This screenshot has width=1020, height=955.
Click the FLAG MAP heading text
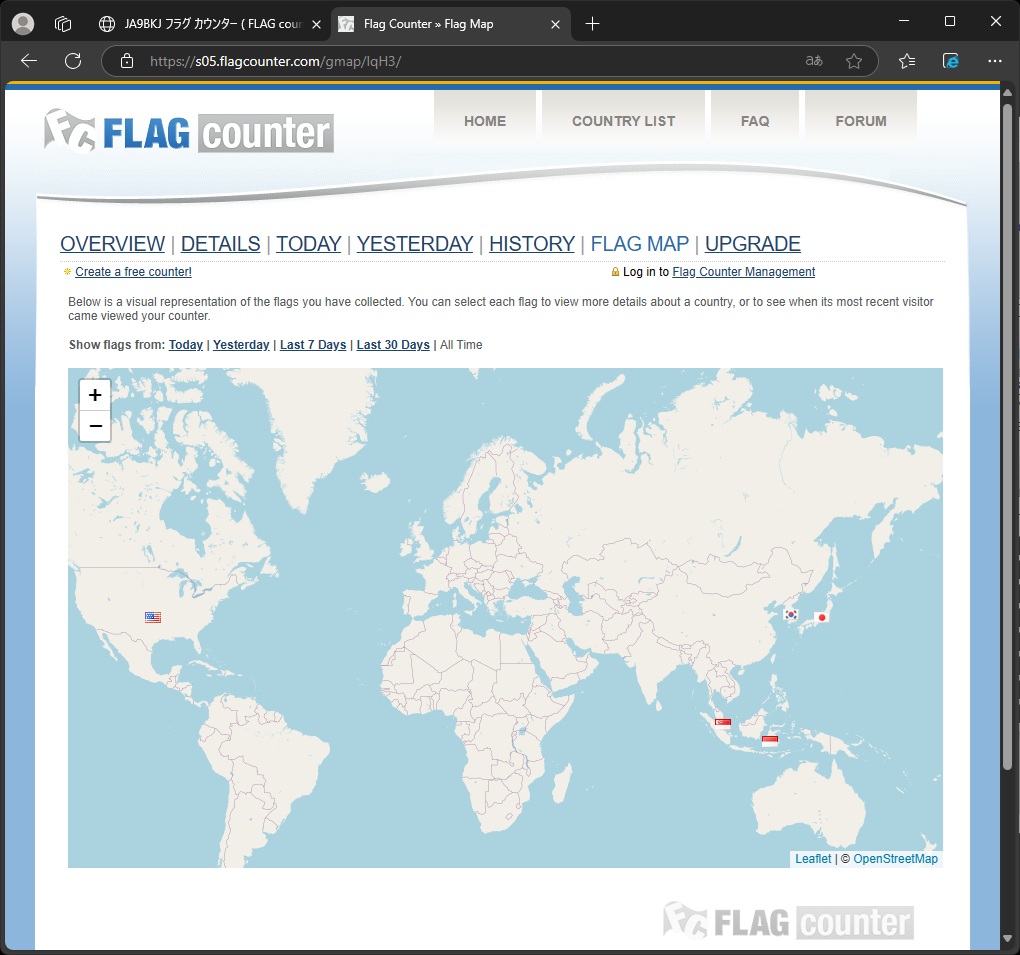[x=639, y=244]
